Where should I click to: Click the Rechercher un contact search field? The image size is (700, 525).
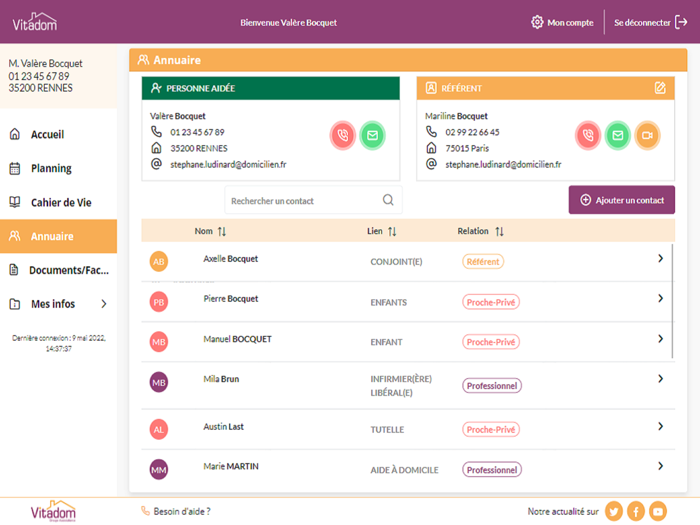pyautogui.click(x=303, y=201)
